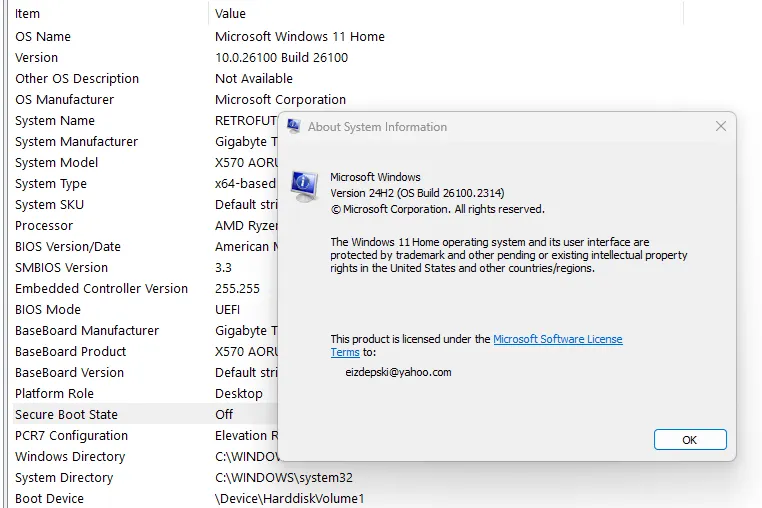Select the BaseBoard Product row
Viewport: 762px width, 508px height.
pyautogui.click(x=145, y=351)
